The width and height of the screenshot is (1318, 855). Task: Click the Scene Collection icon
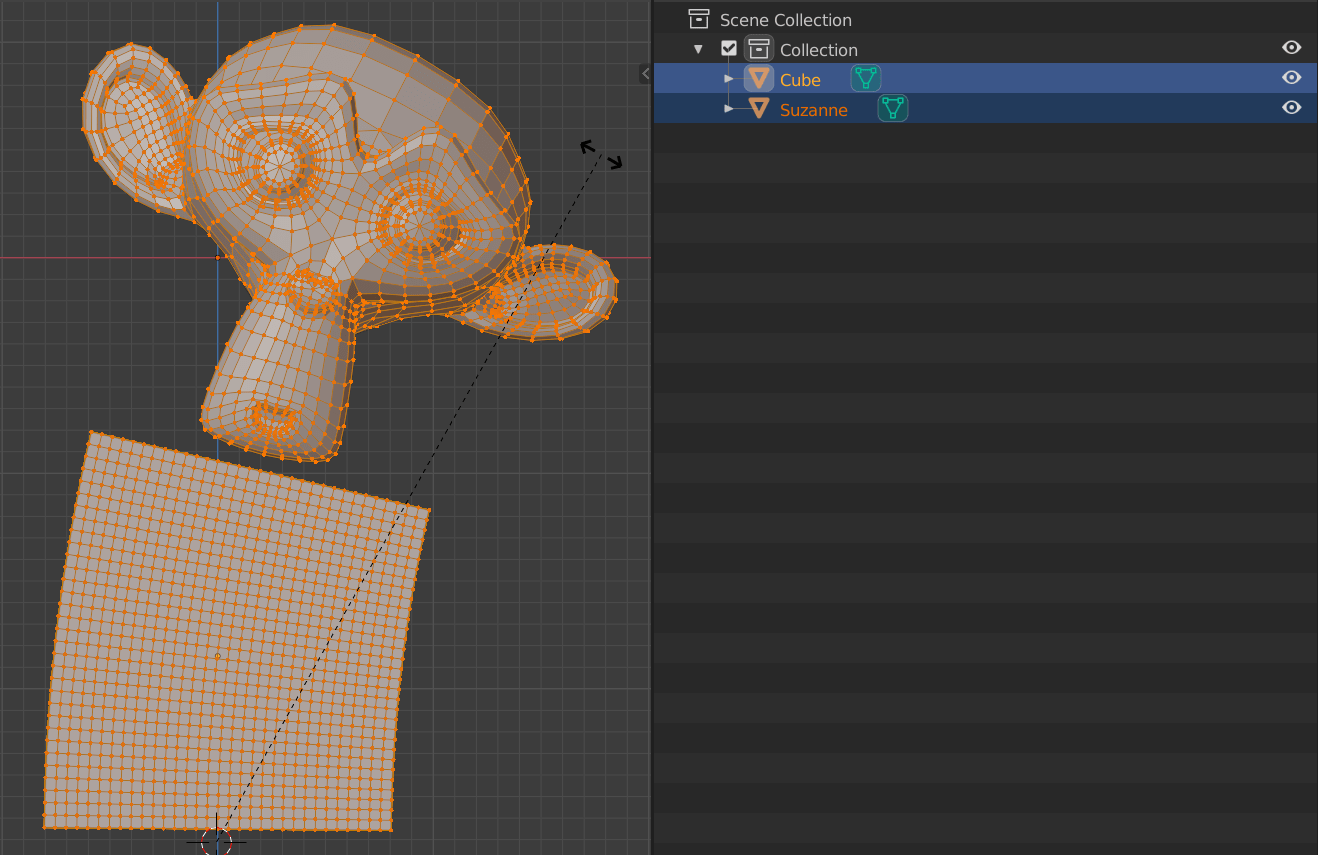point(698,18)
